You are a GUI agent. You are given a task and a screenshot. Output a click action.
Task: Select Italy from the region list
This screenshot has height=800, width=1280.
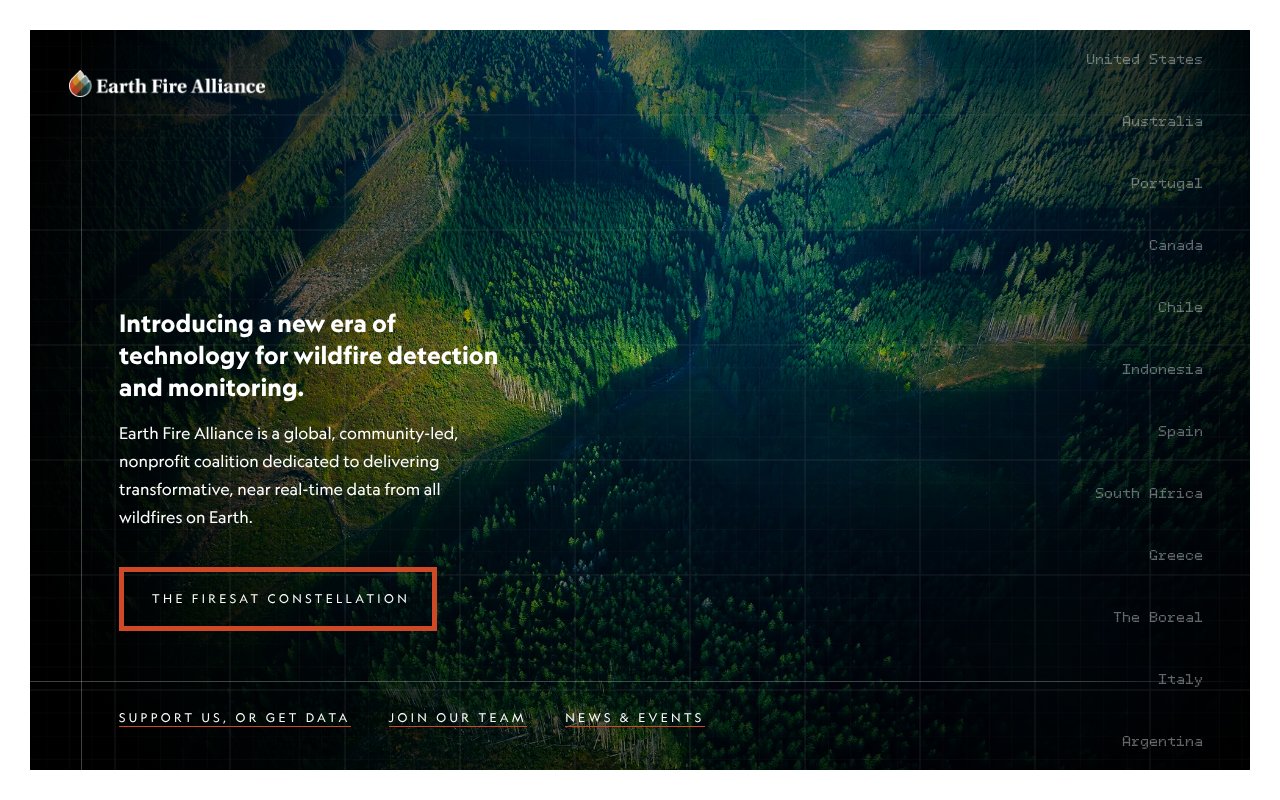coord(1180,679)
